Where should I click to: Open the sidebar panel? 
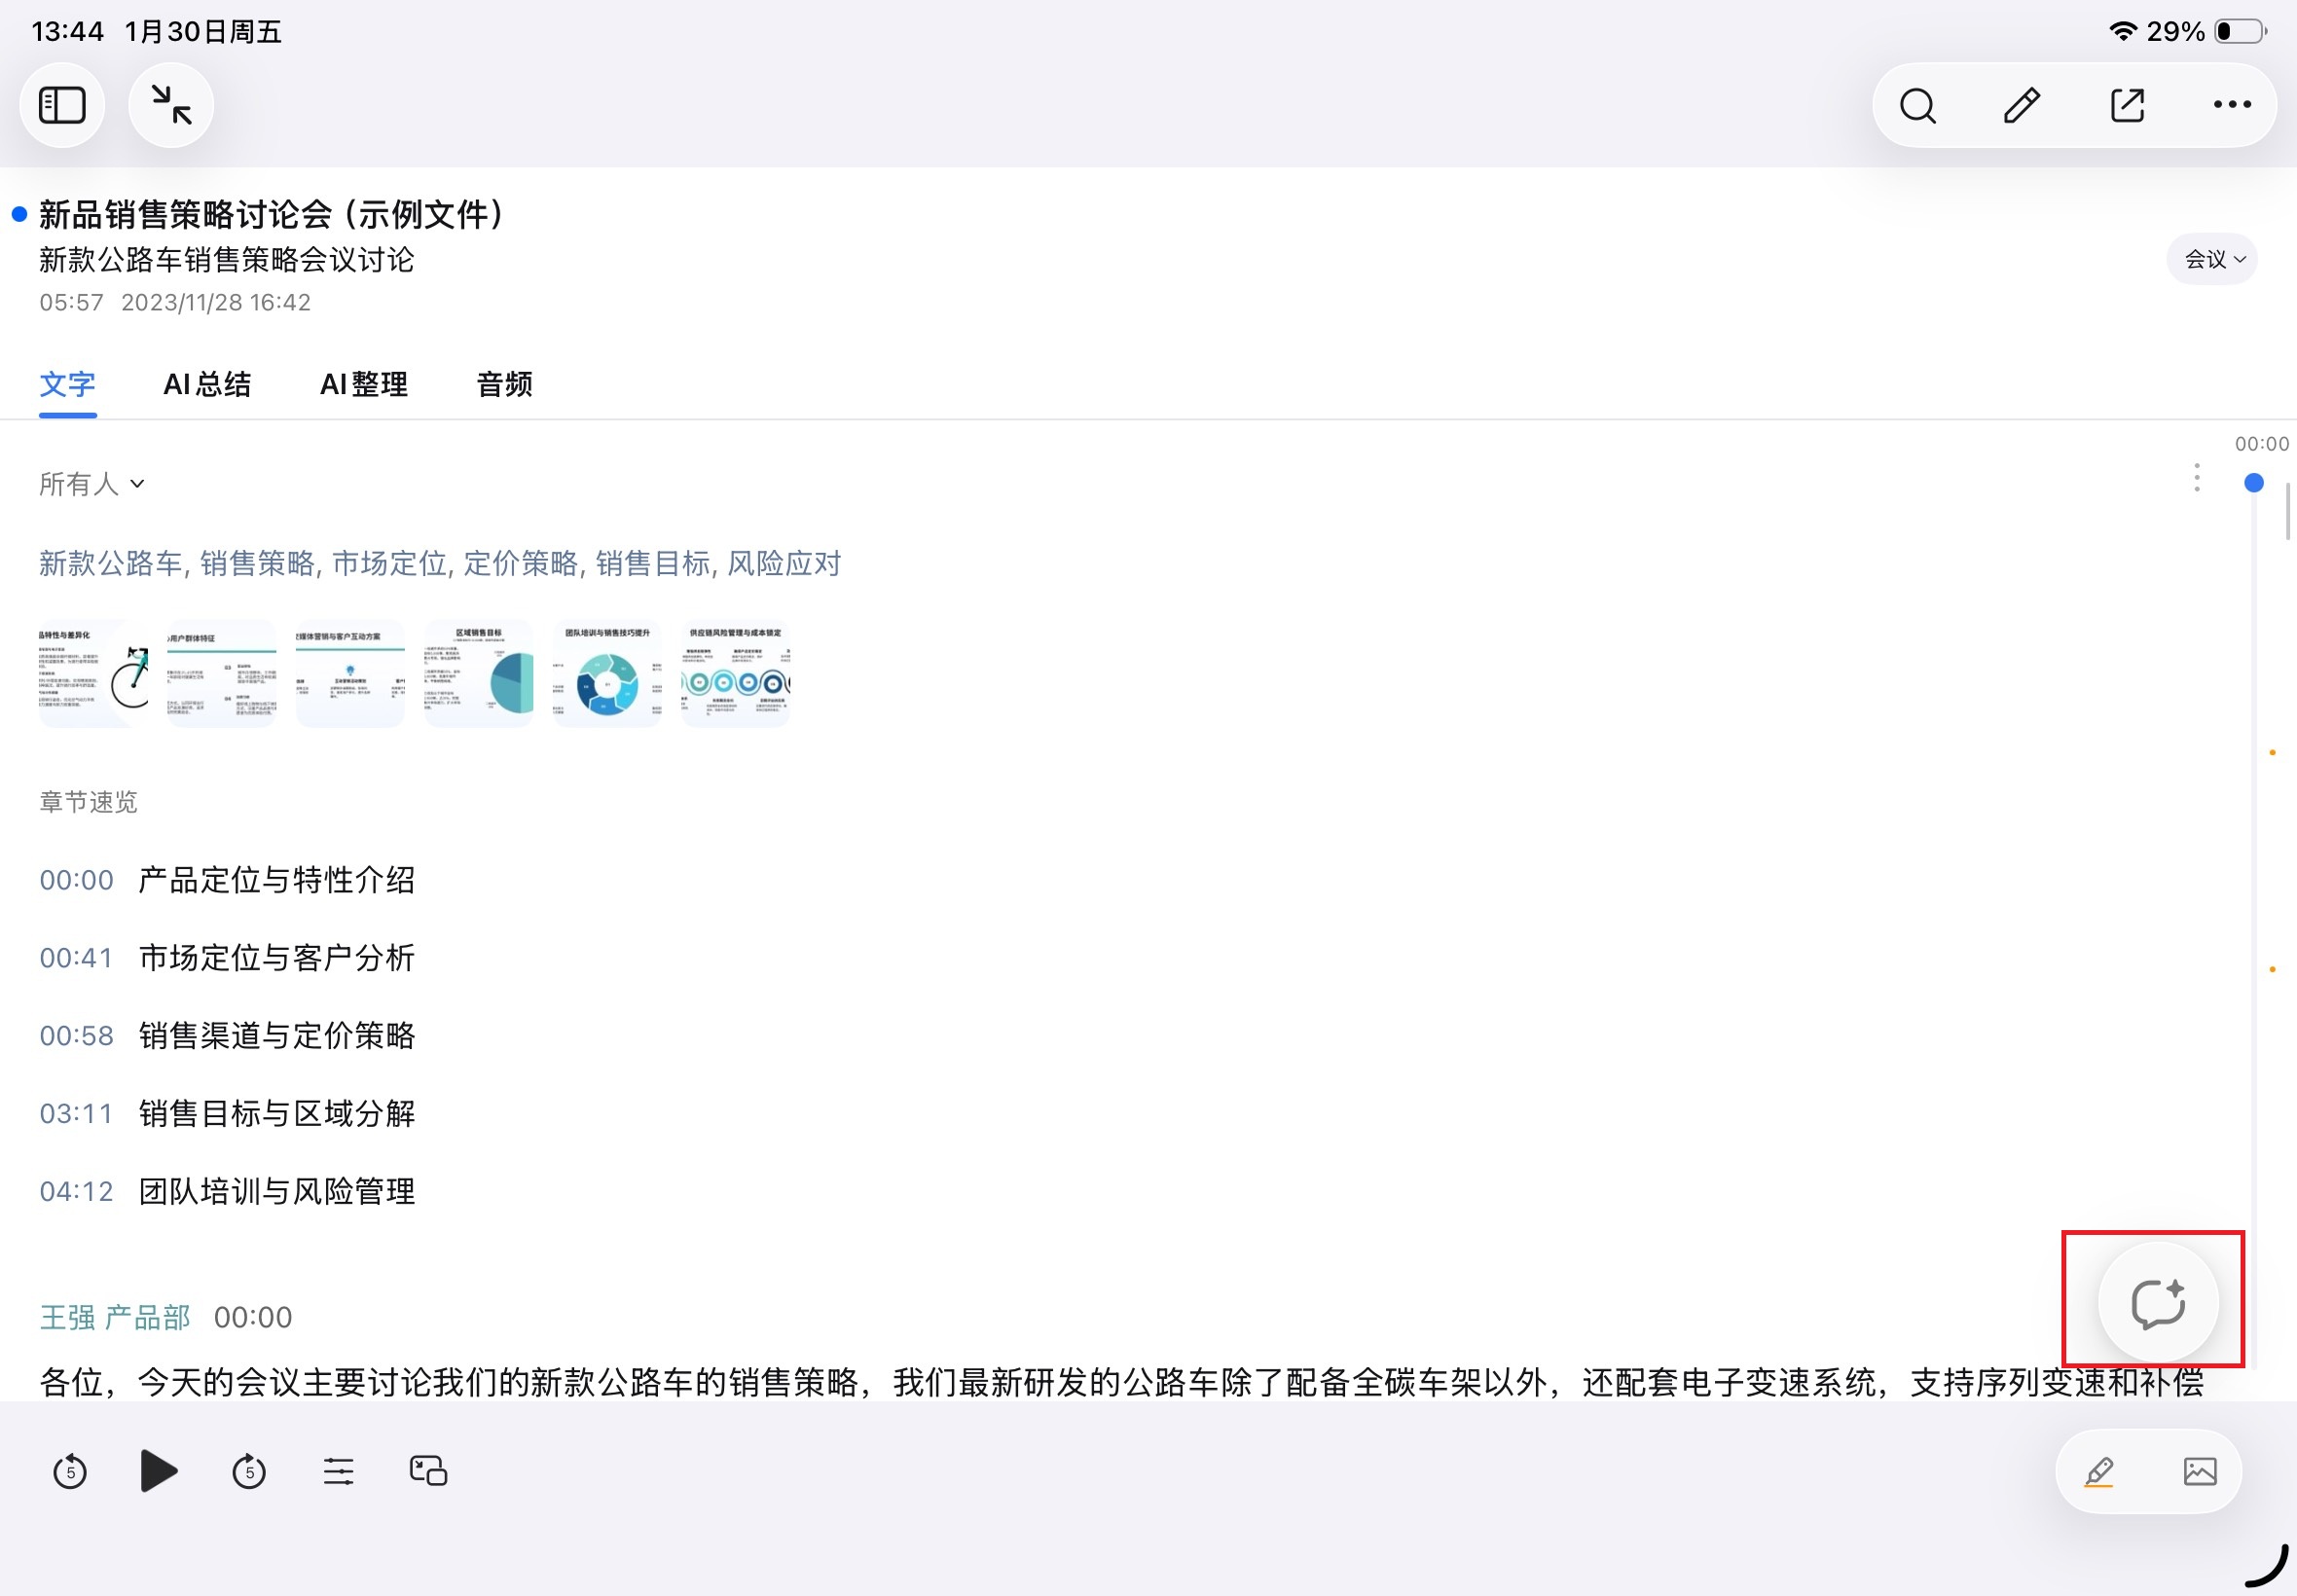pos(62,104)
